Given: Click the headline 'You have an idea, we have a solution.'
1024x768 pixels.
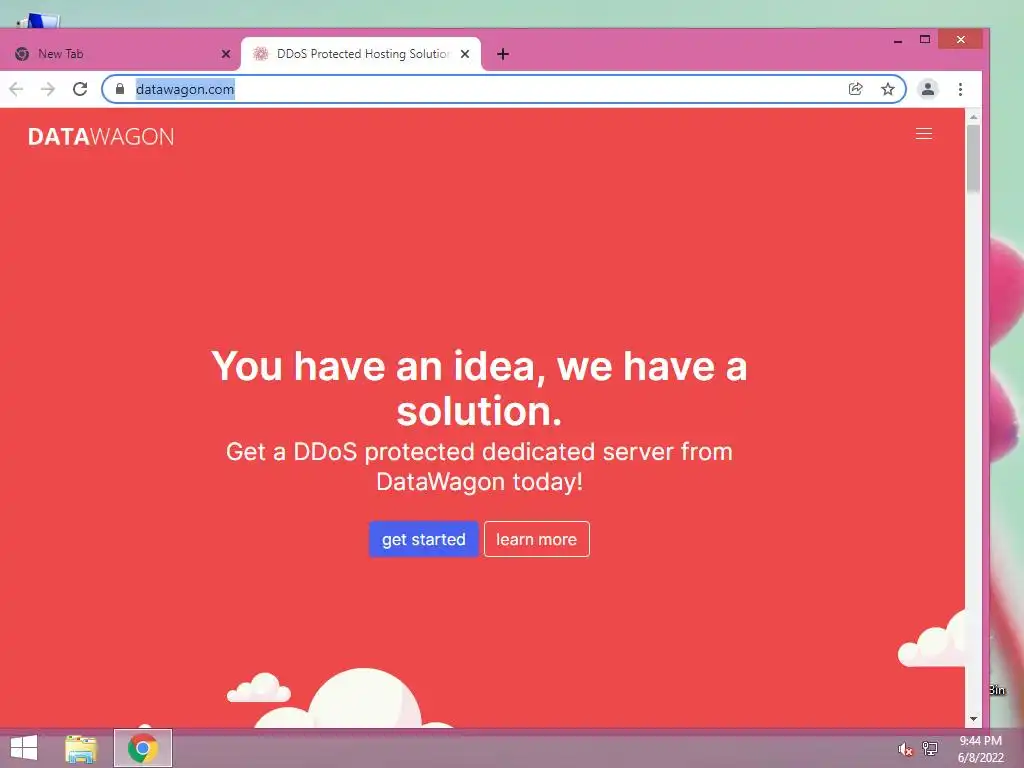Looking at the screenshot, I should (479, 388).
